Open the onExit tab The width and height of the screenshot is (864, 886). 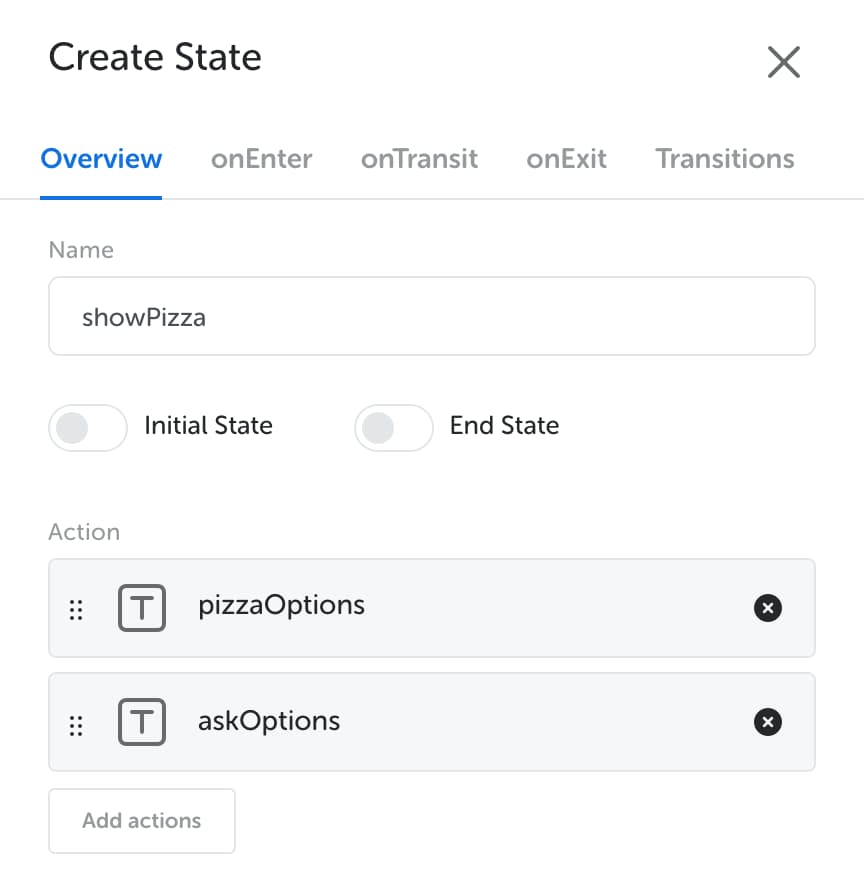click(x=566, y=159)
